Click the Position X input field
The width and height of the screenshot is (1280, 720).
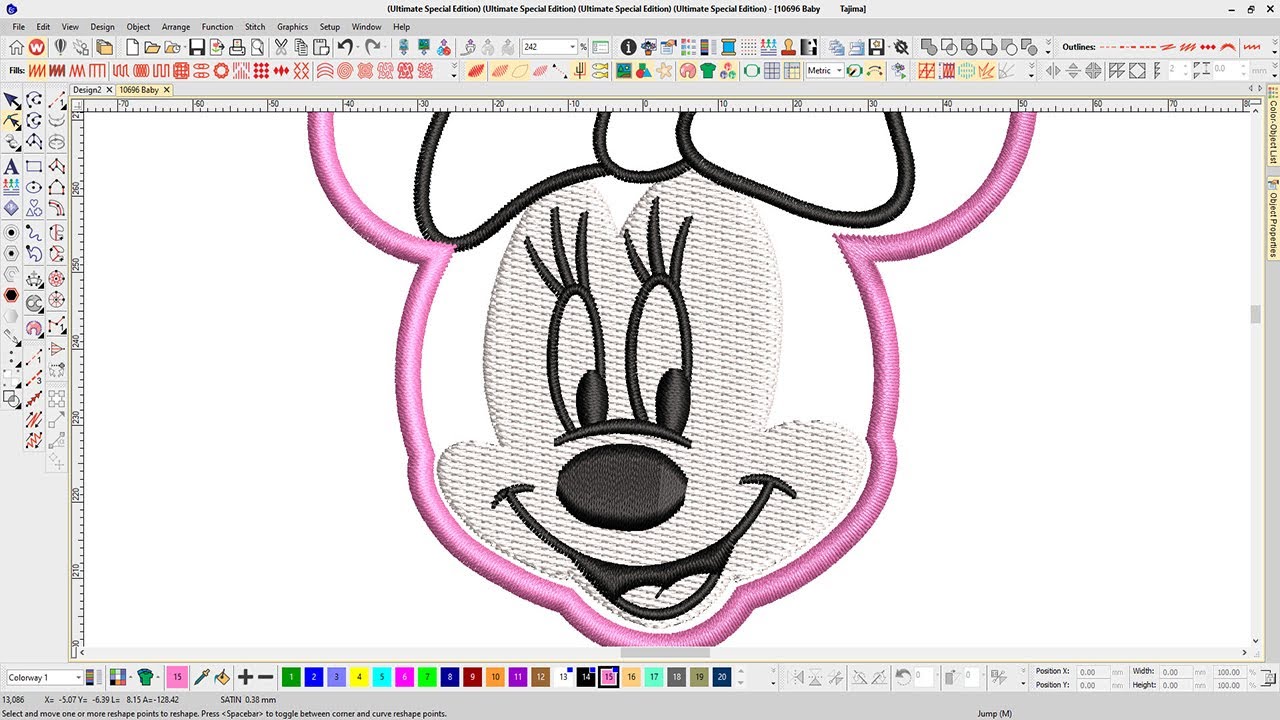(1095, 672)
